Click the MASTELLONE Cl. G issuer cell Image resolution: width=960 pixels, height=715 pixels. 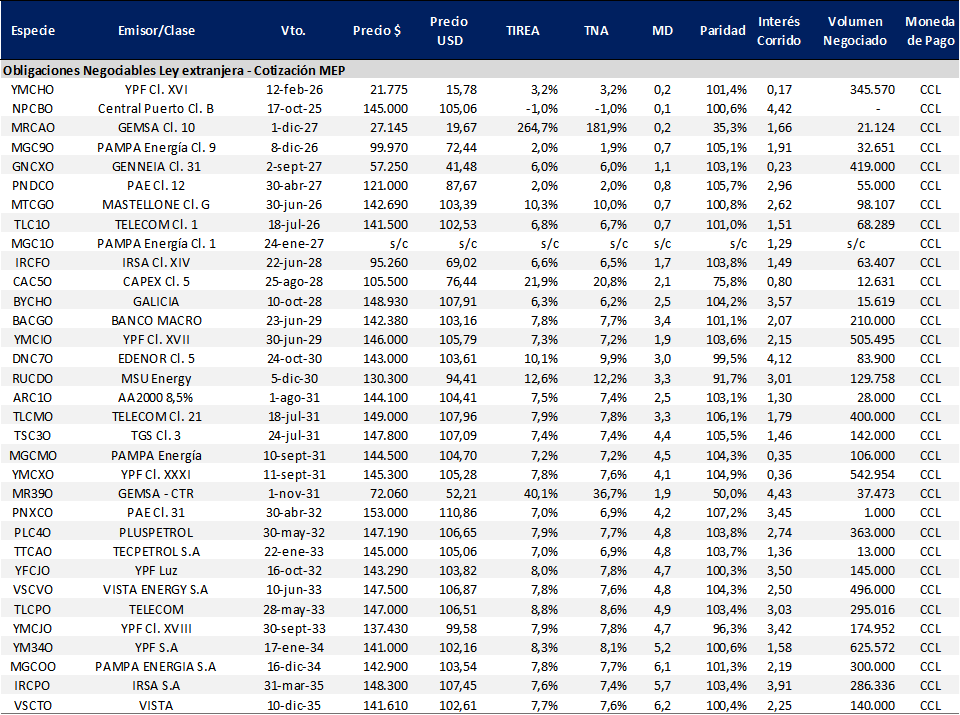tap(155, 203)
